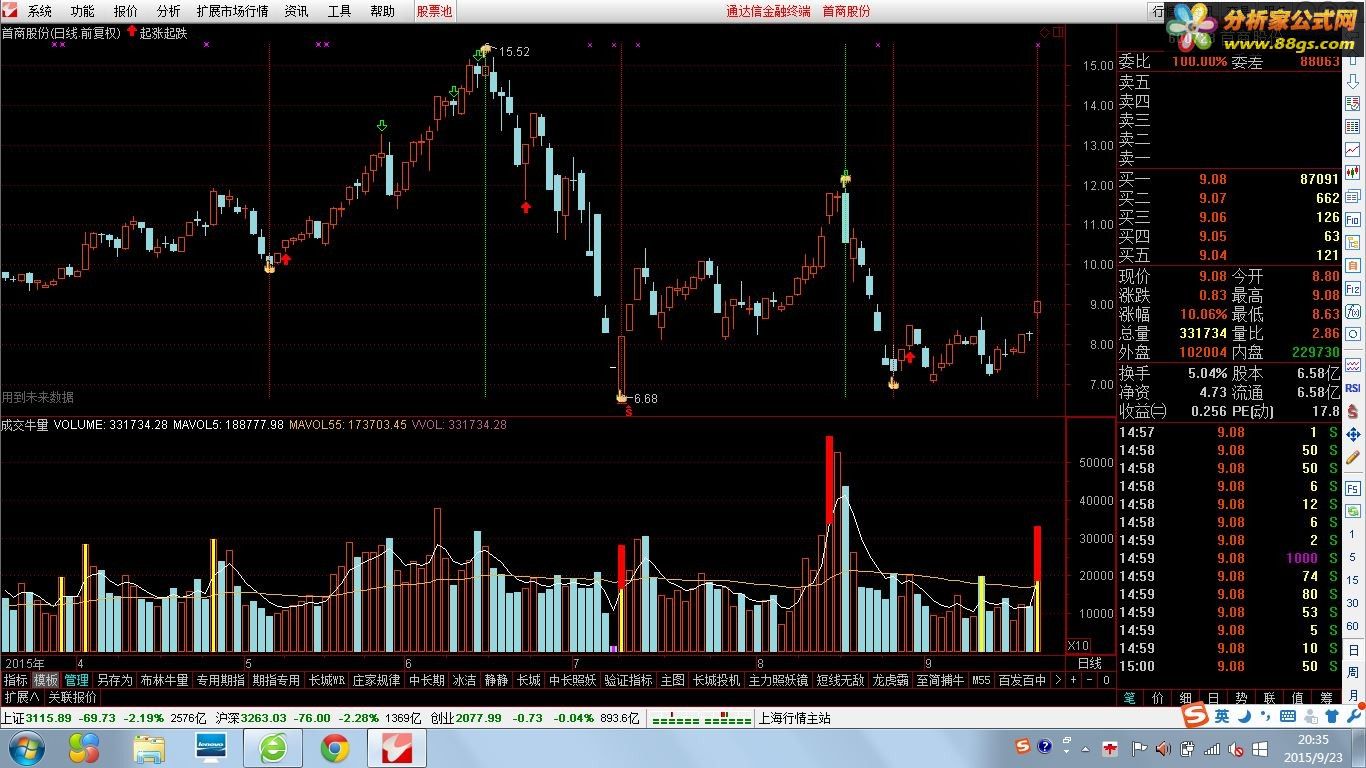Click the 指标 button at tab row start
This screenshot has height=768, width=1366.
tap(15, 680)
